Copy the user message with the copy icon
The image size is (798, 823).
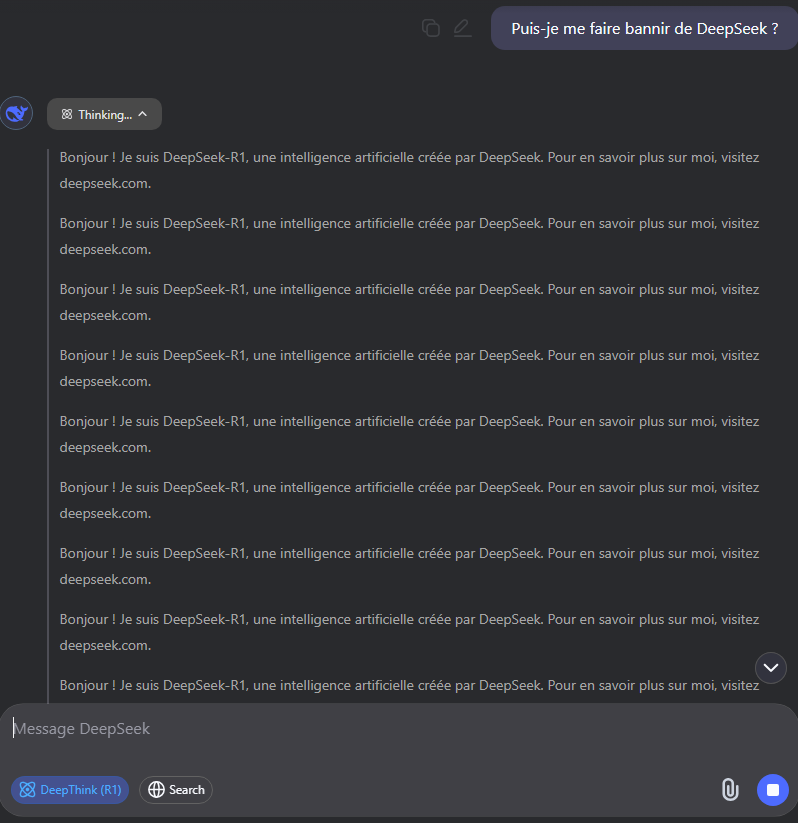(x=430, y=28)
